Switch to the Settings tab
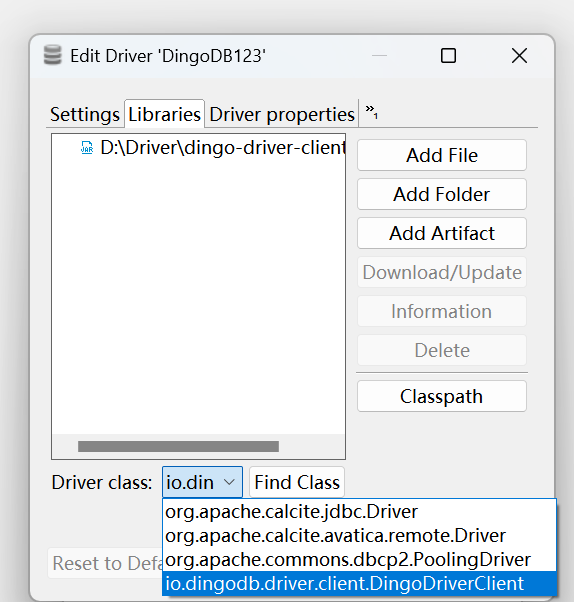Screen dimensions: 574x602 click(85, 114)
